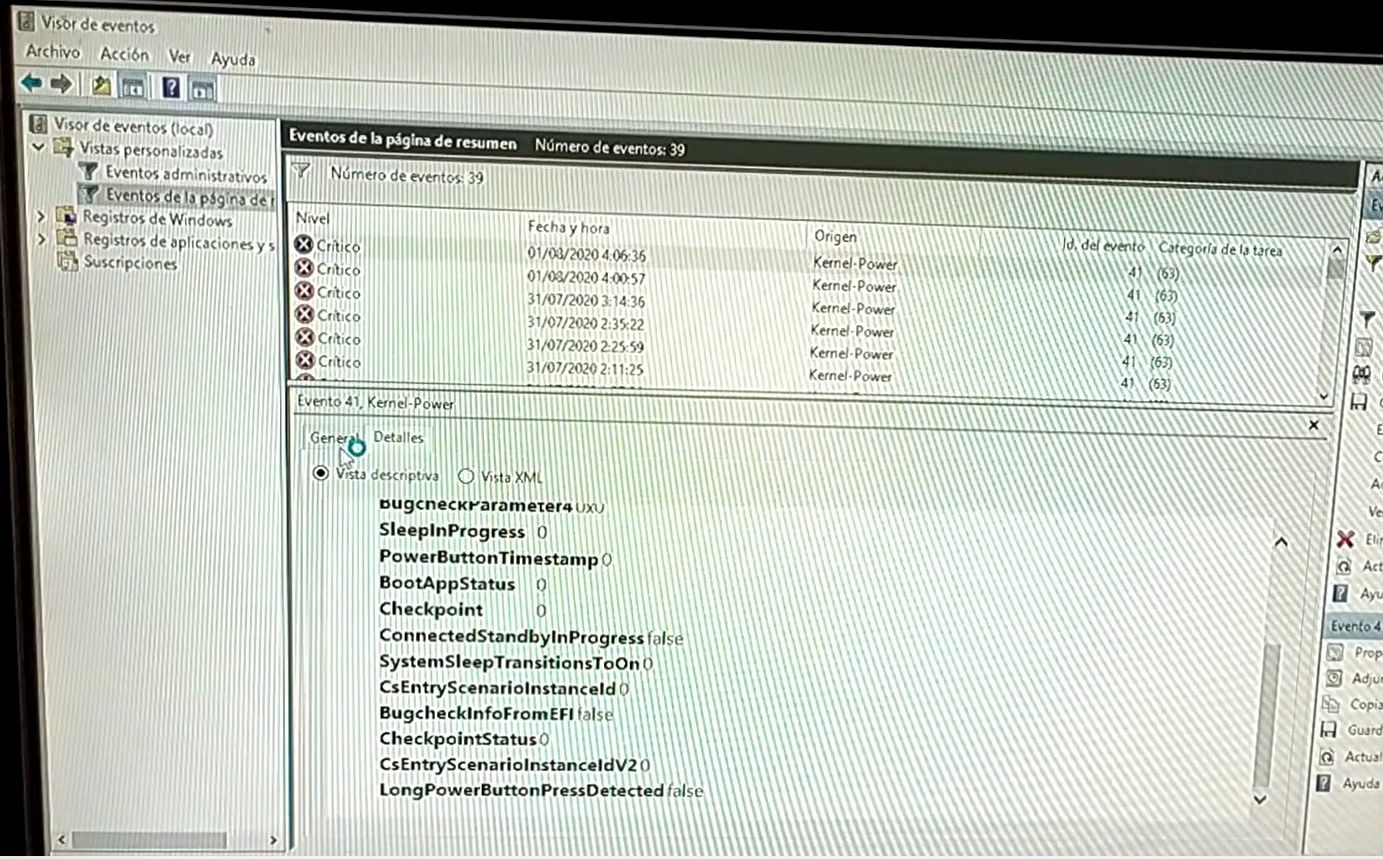The width and height of the screenshot is (1383, 859).
Task: Click the critical icon of event 01/08/2020 4:06:36
Action: (304, 244)
